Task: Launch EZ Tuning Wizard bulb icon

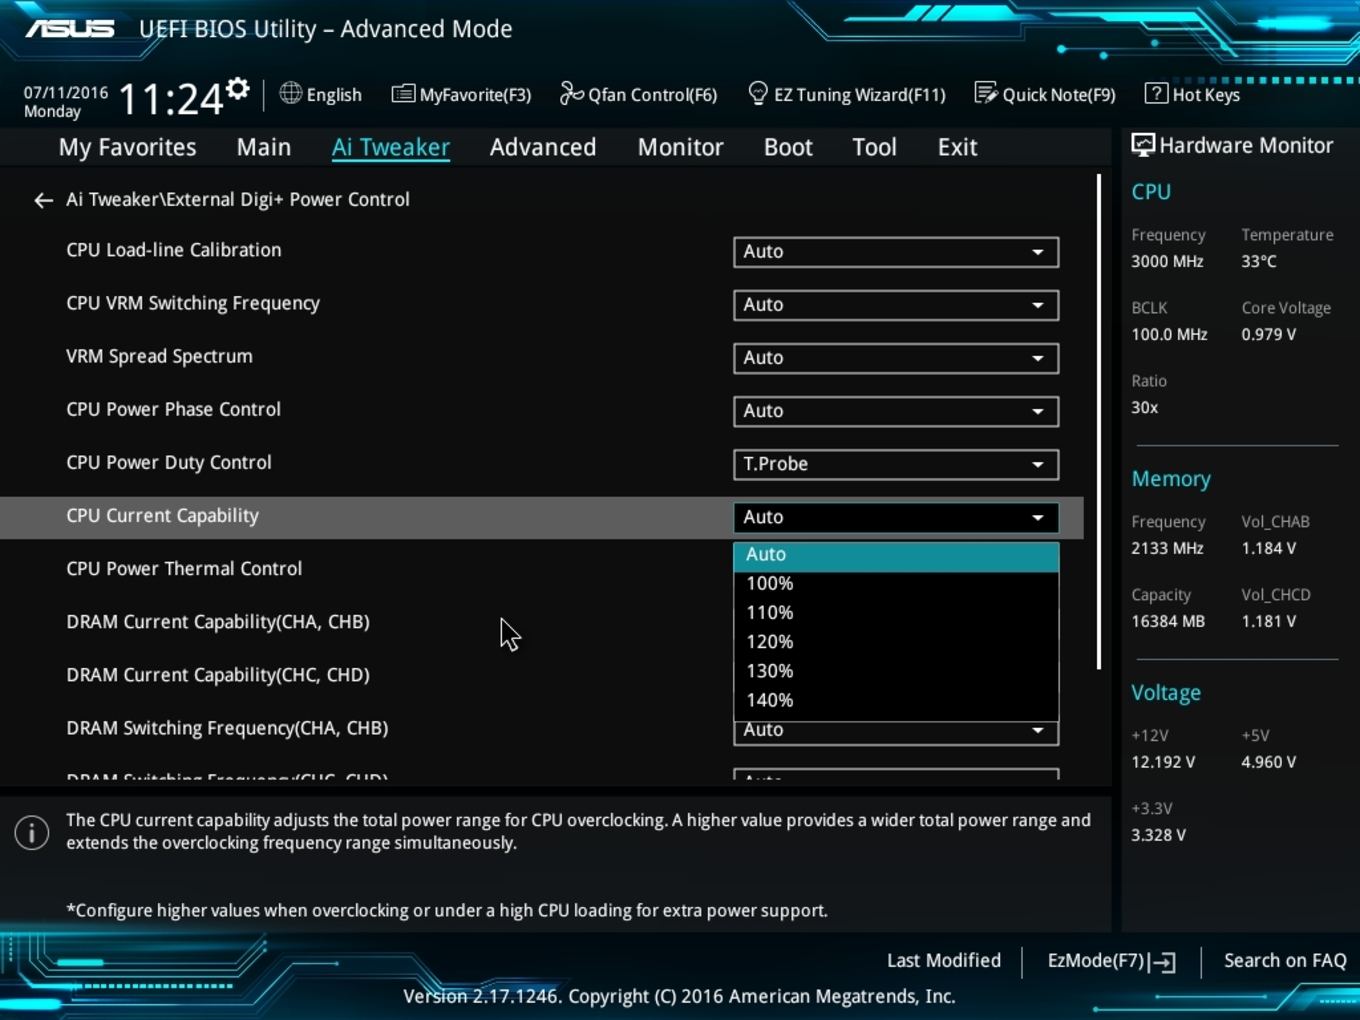Action: click(758, 94)
